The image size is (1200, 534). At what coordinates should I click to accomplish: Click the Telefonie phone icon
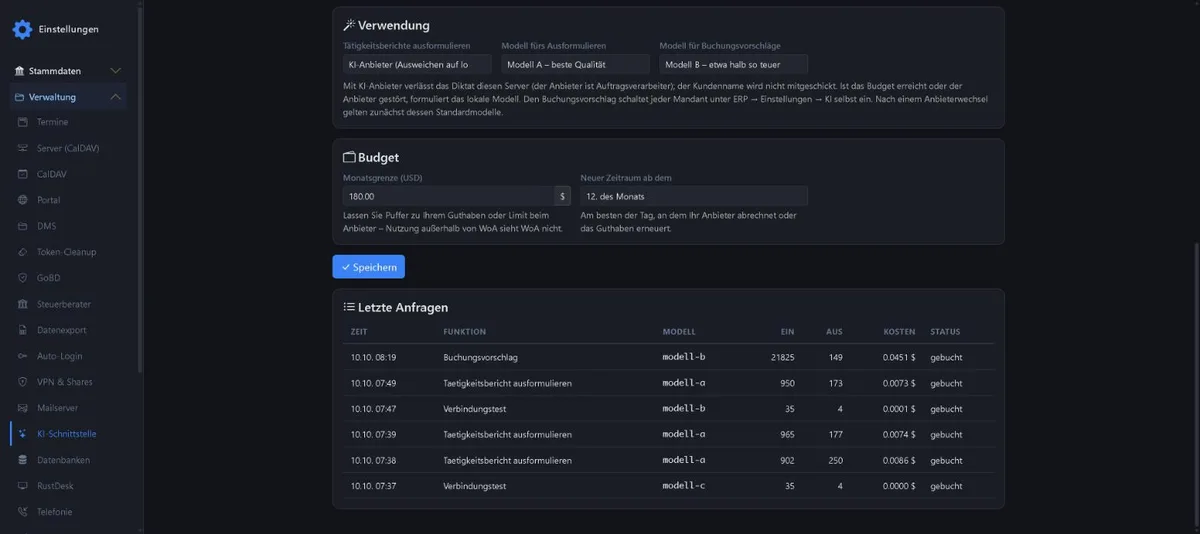pos(24,512)
